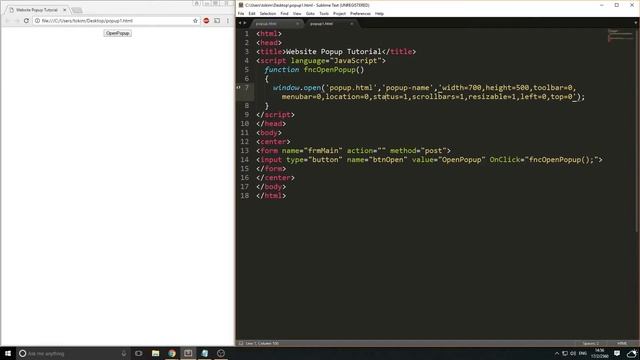Click the Line, Column indicator in status bar
The width and height of the screenshot is (640, 360).
pyautogui.click(x=262, y=343)
